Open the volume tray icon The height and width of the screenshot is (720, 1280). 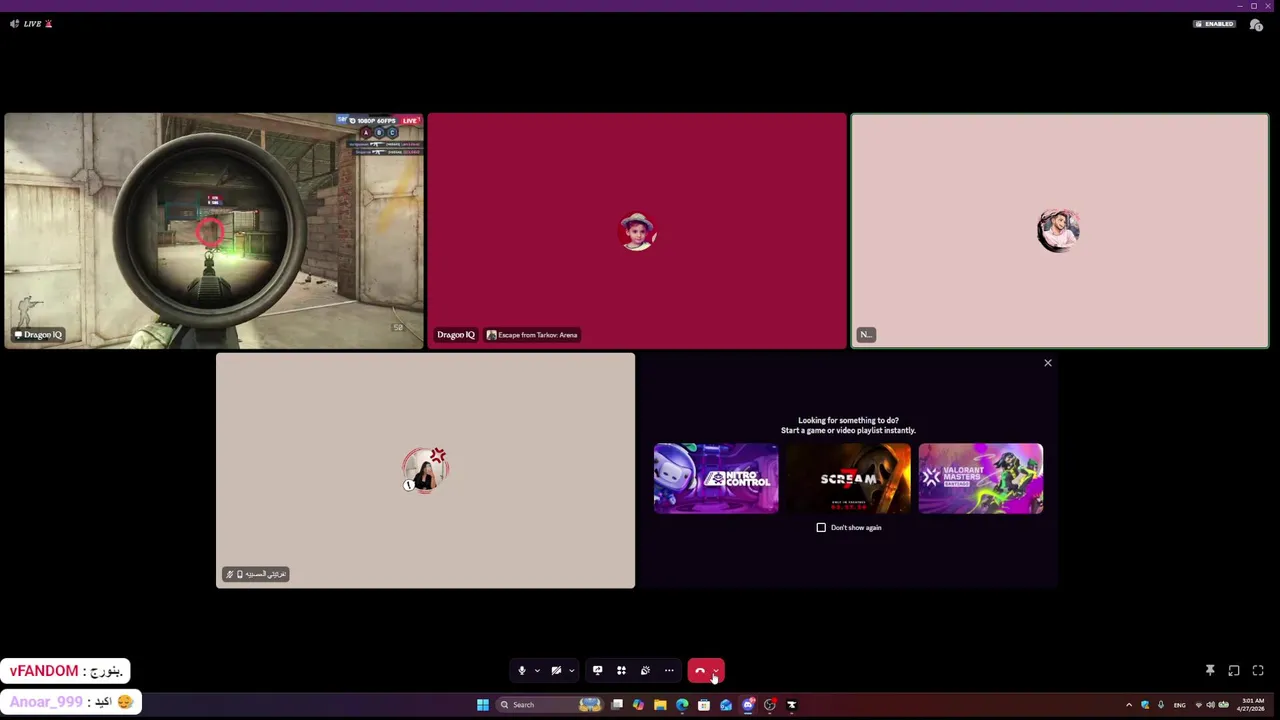coord(1211,705)
